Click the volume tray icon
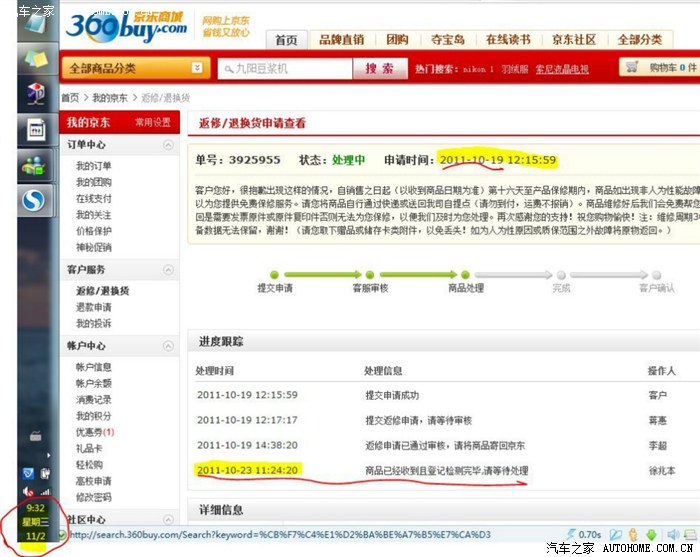Viewport: 700px width, 557px height. [28, 492]
